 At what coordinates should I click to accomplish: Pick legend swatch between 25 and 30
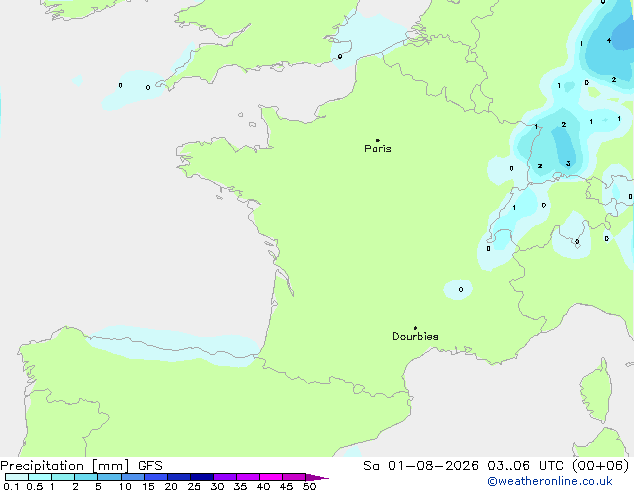coord(202,477)
